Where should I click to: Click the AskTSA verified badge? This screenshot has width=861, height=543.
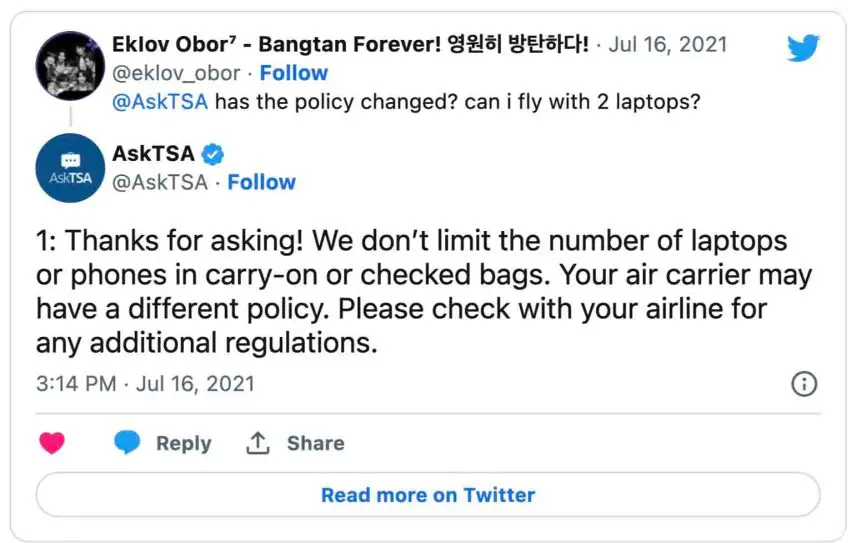pos(212,154)
